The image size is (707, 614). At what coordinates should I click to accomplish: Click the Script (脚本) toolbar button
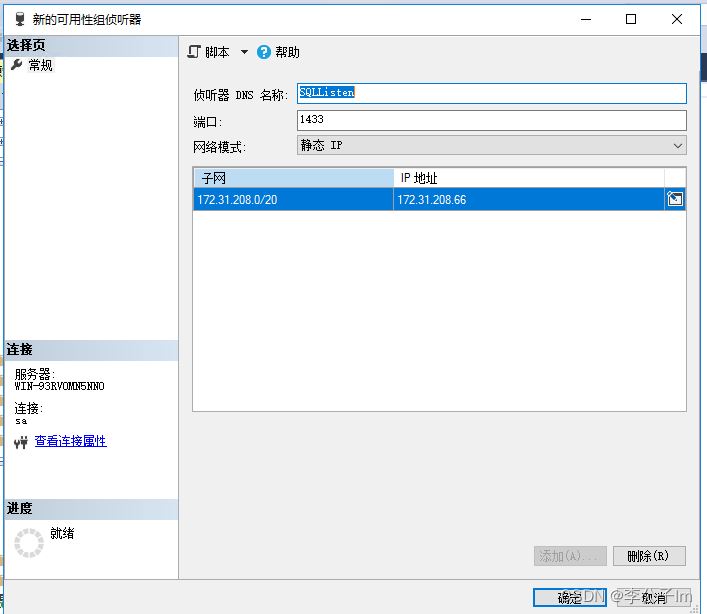[208, 52]
